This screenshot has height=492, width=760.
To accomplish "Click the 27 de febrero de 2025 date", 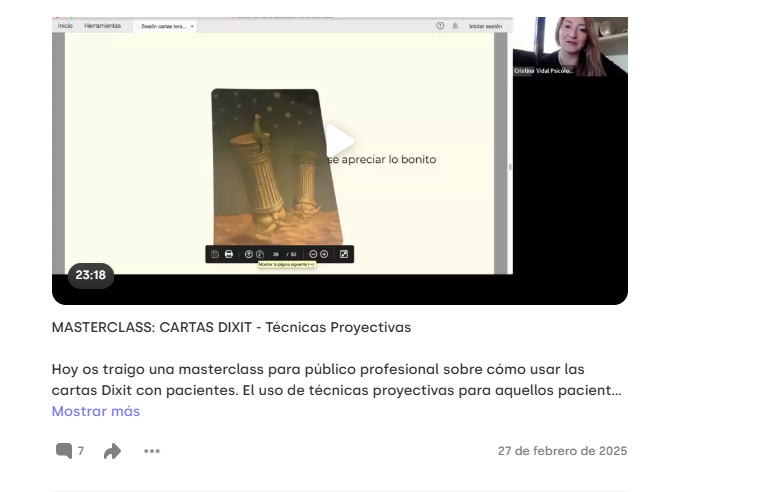I will point(562,451).
